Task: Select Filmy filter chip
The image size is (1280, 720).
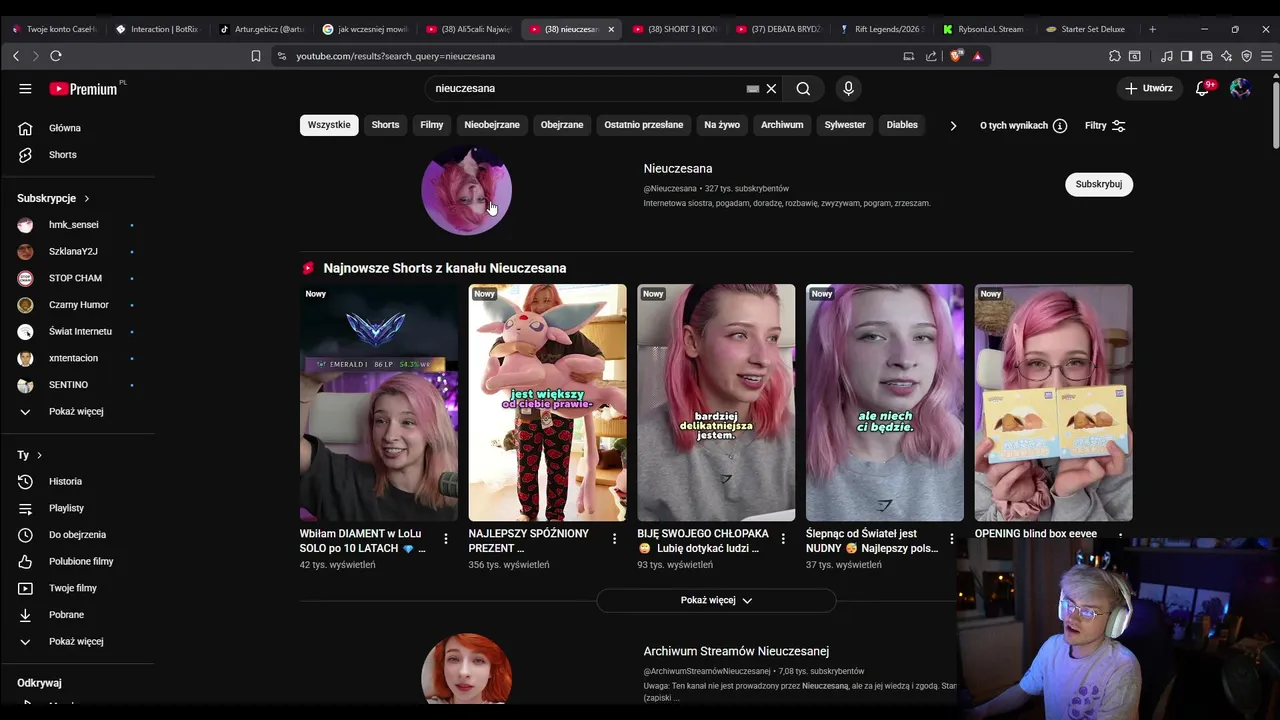Action: pyautogui.click(x=432, y=125)
